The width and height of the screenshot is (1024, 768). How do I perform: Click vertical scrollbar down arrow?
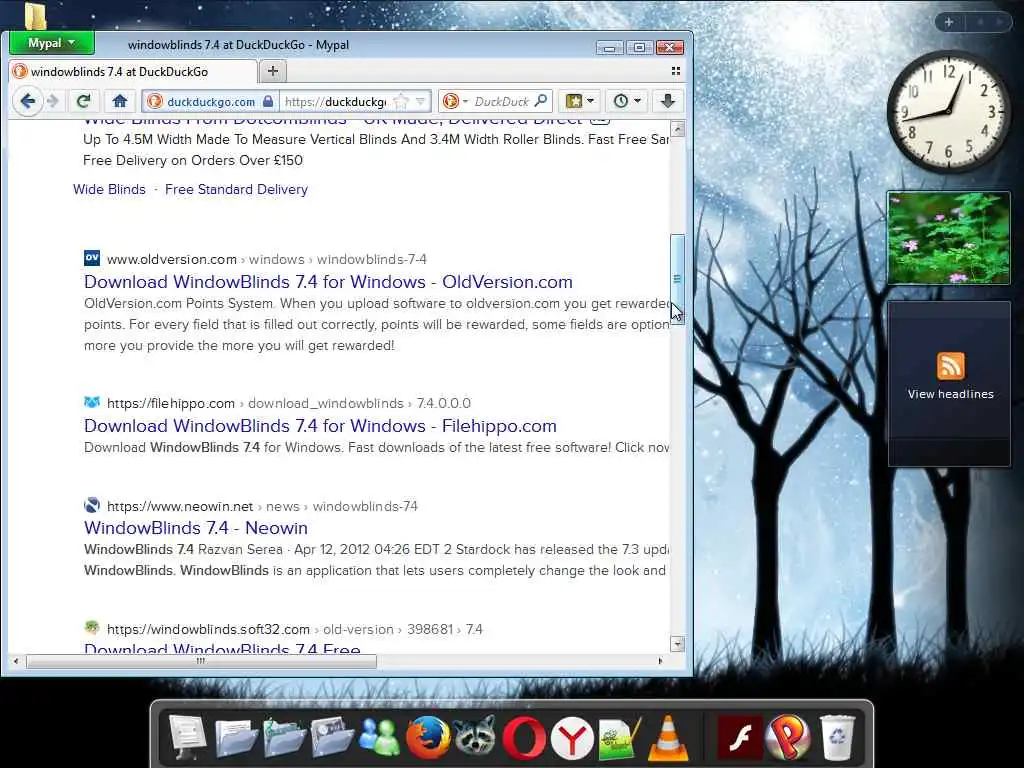[x=677, y=644]
